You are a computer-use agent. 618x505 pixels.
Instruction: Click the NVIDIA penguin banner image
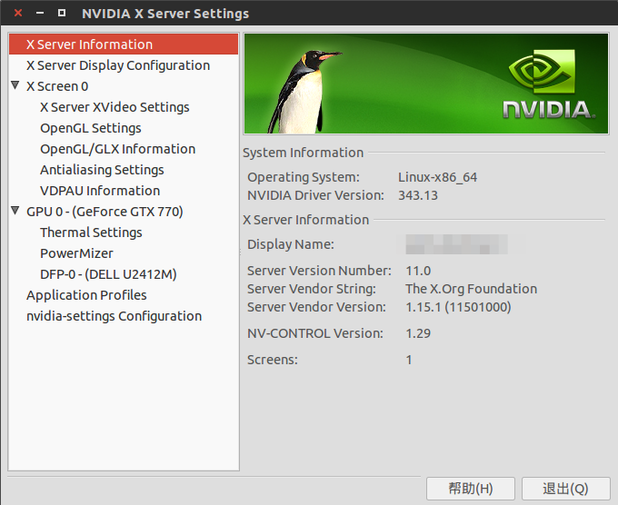[425, 84]
